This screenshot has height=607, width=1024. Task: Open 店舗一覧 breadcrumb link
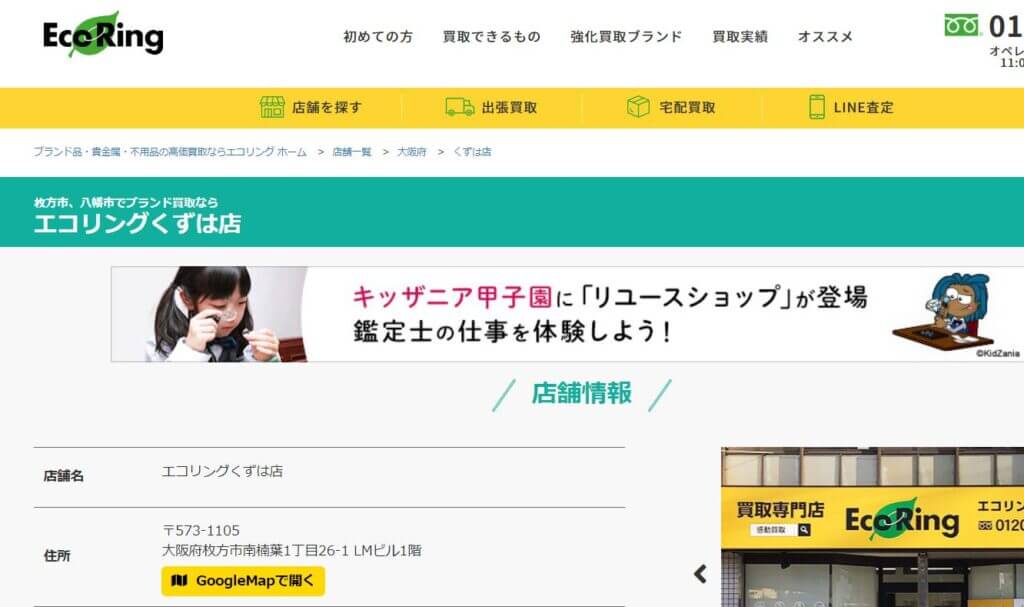click(351, 152)
